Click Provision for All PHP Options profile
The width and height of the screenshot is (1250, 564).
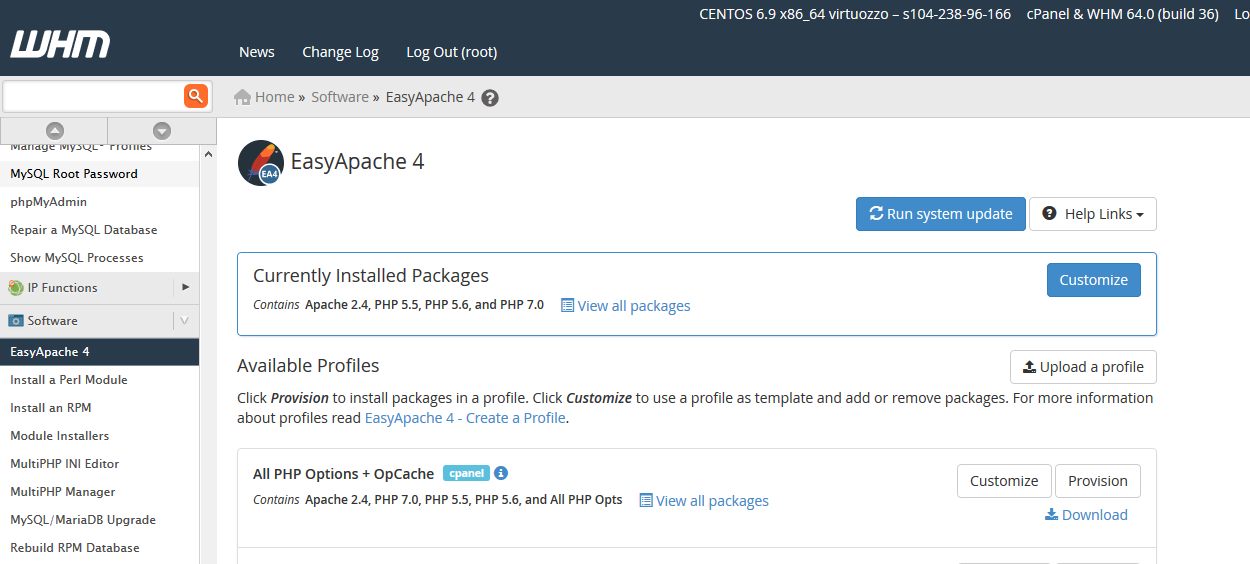point(1098,481)
